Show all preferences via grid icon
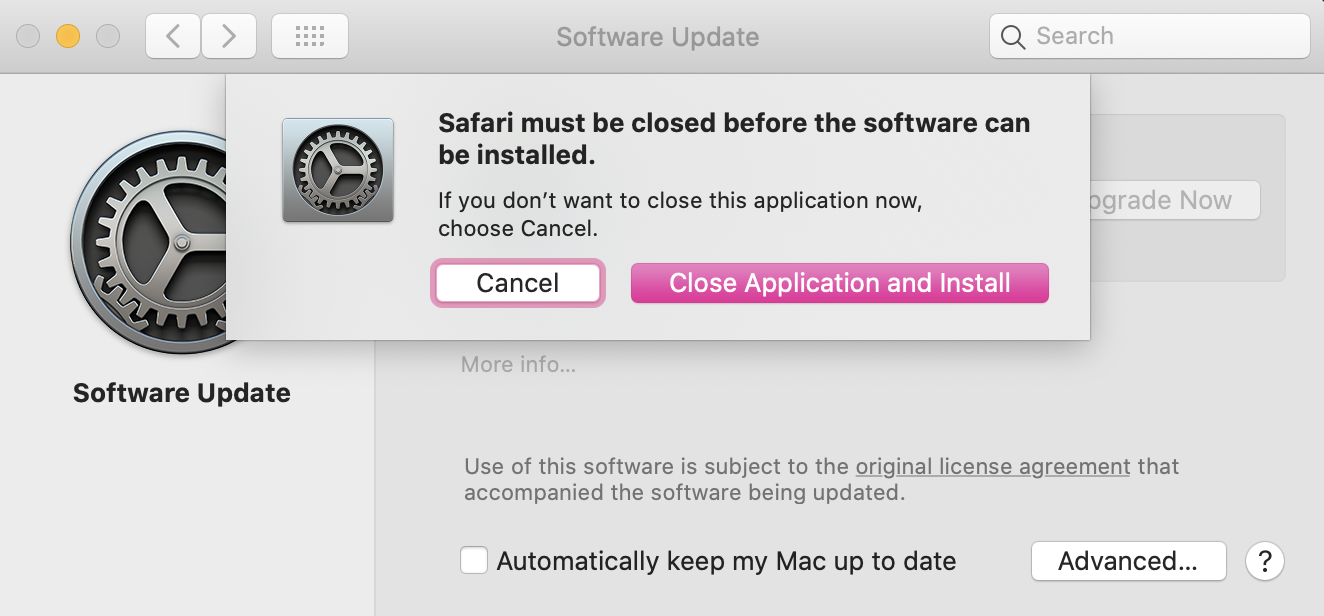Screen dimensions: 1324x616 (310, 37)
